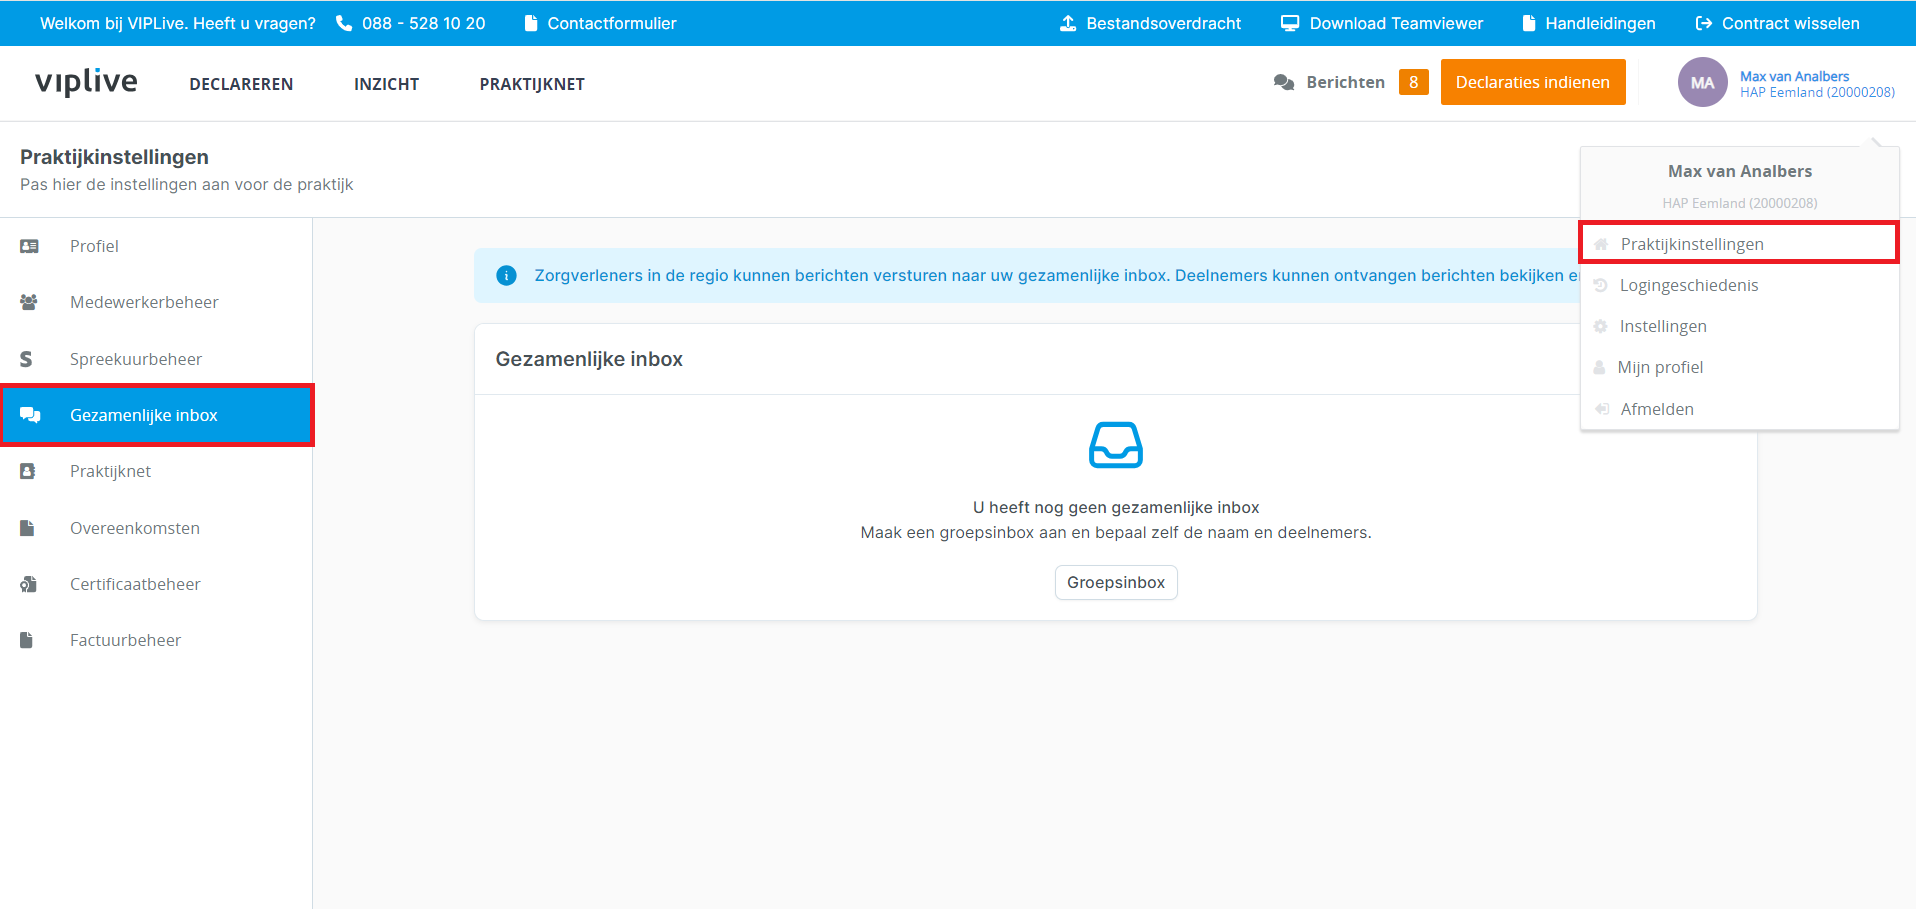This screenshot has width=1916, height=909.
Task: Open the INZICHT navigation menu
Action: [386, 84]
